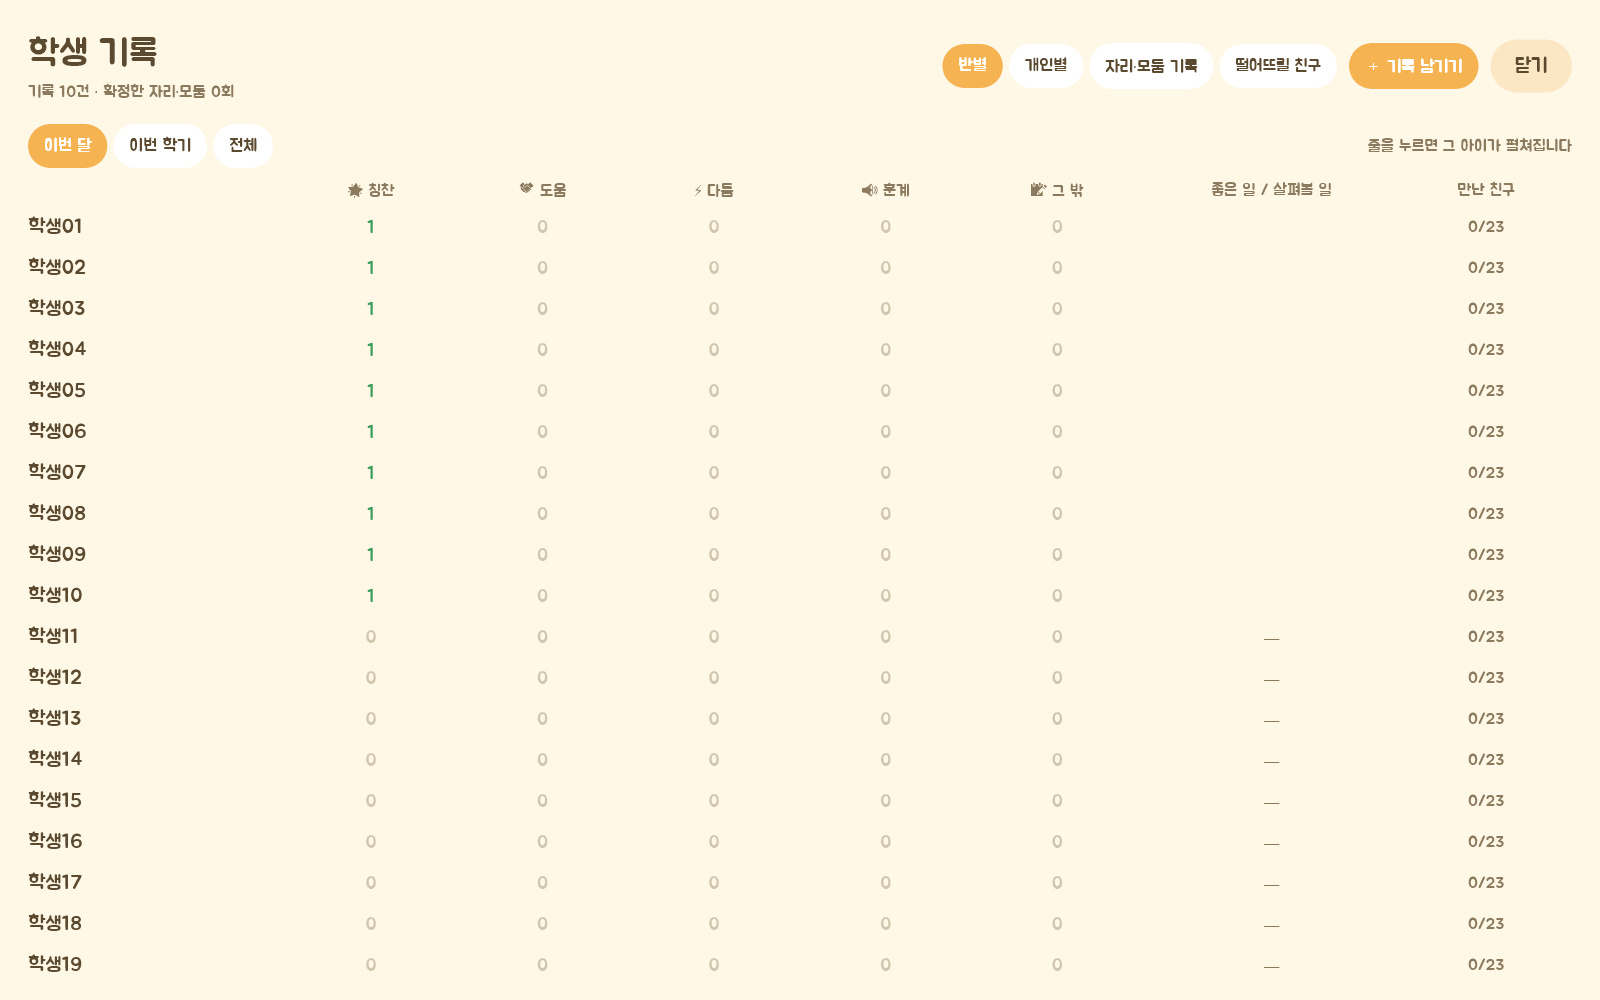This screenshot has height=1000, width=1600.
Task: Open the 떨어뜨릴 친구 tab
Action: (1278, 66)
